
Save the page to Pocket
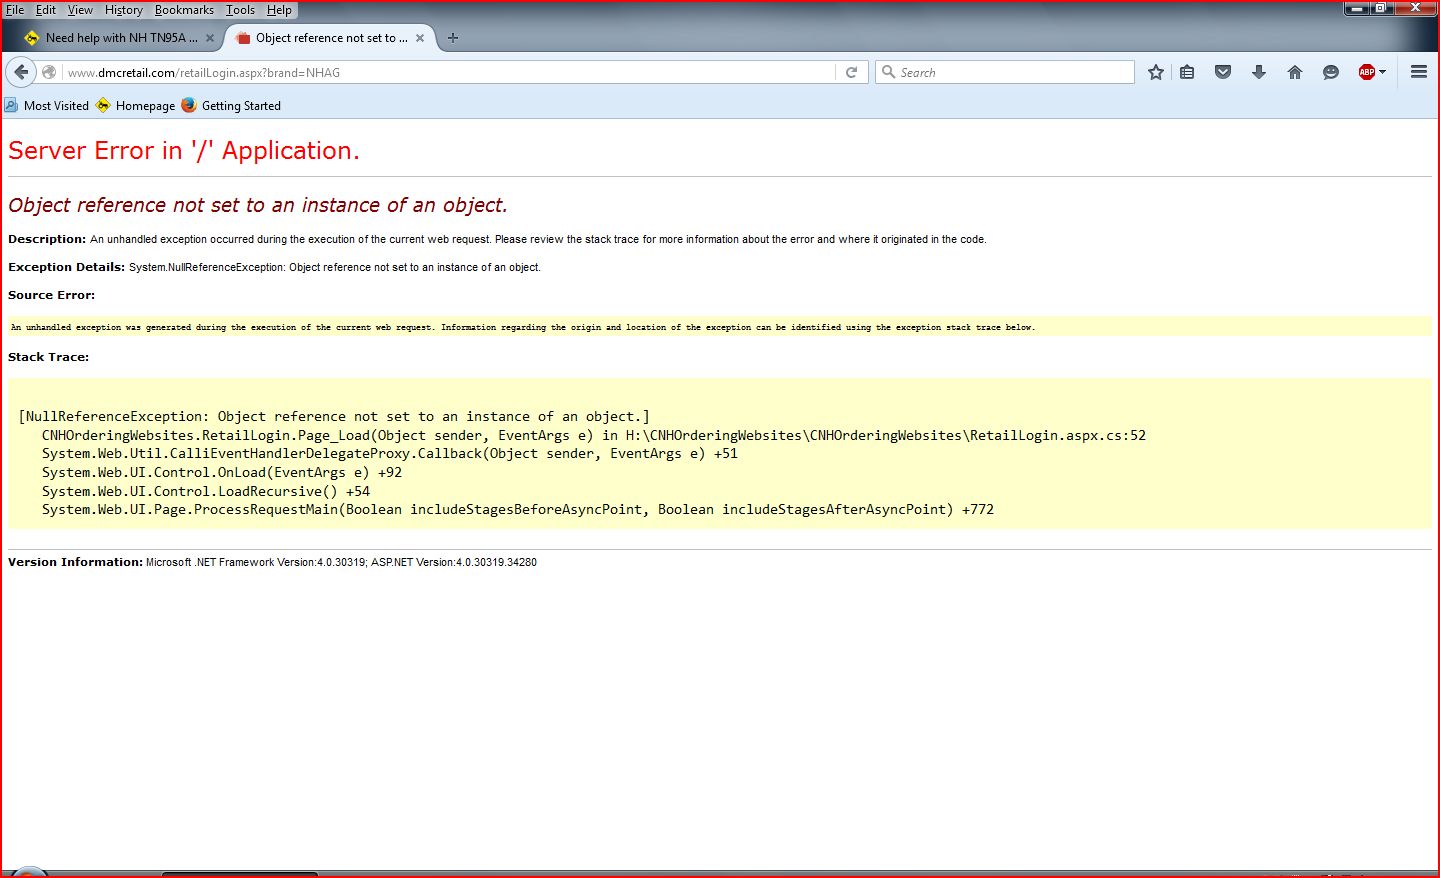click(1222, 72)
